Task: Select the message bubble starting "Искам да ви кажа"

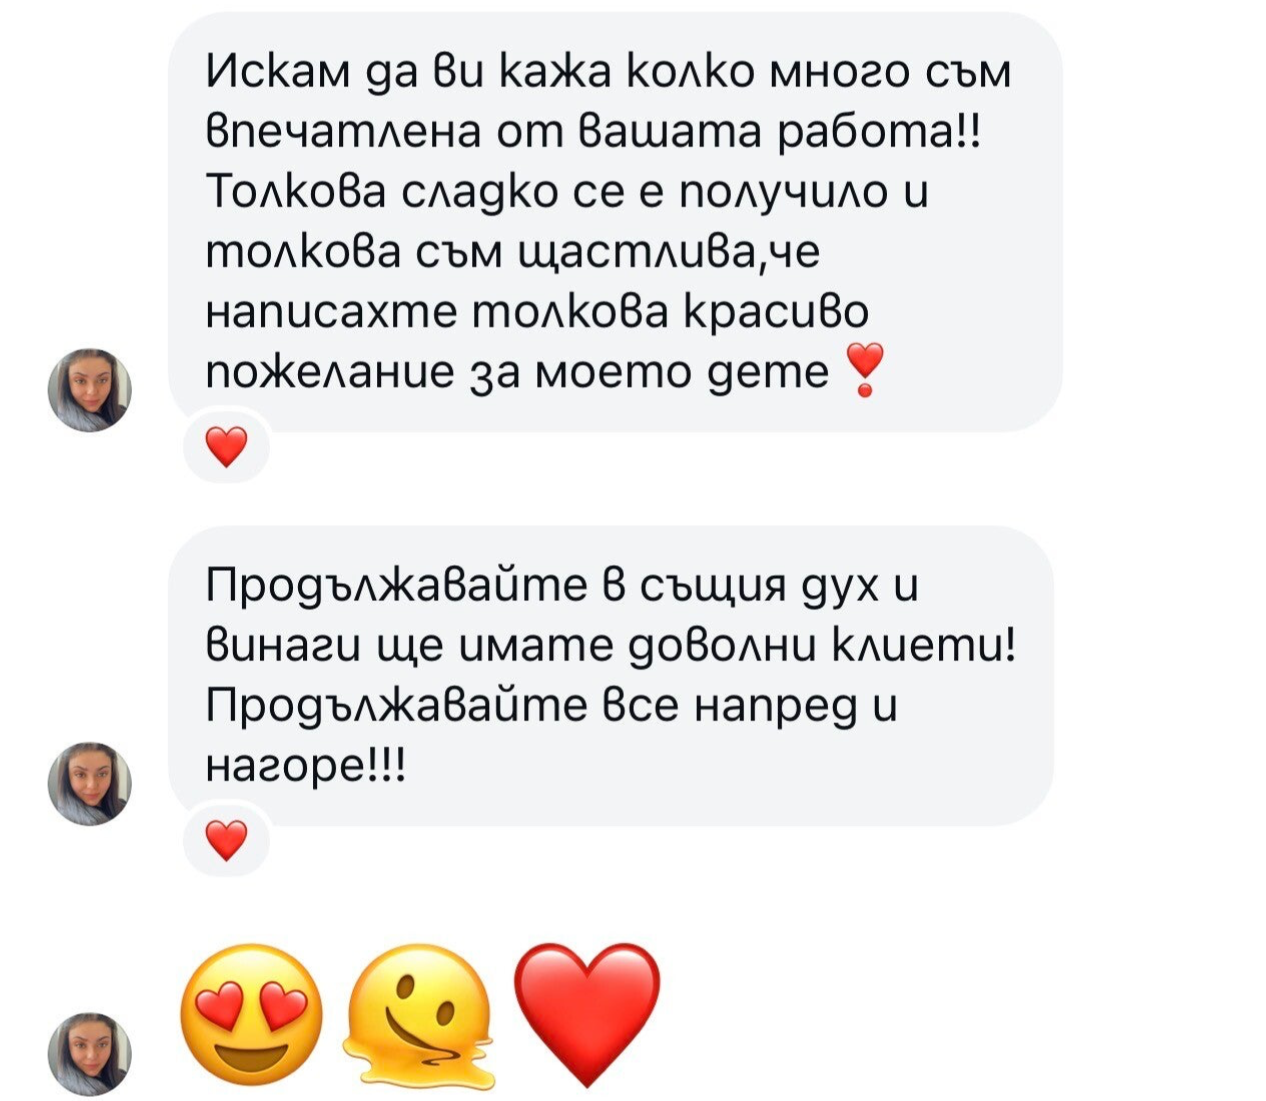Action: pos(615,223)
